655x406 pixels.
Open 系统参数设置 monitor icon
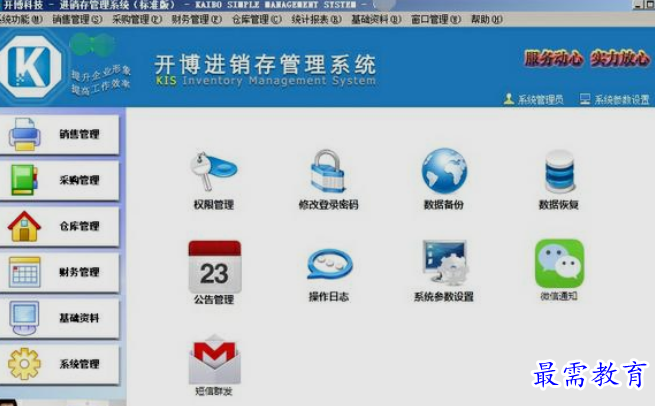coord(445,263)
